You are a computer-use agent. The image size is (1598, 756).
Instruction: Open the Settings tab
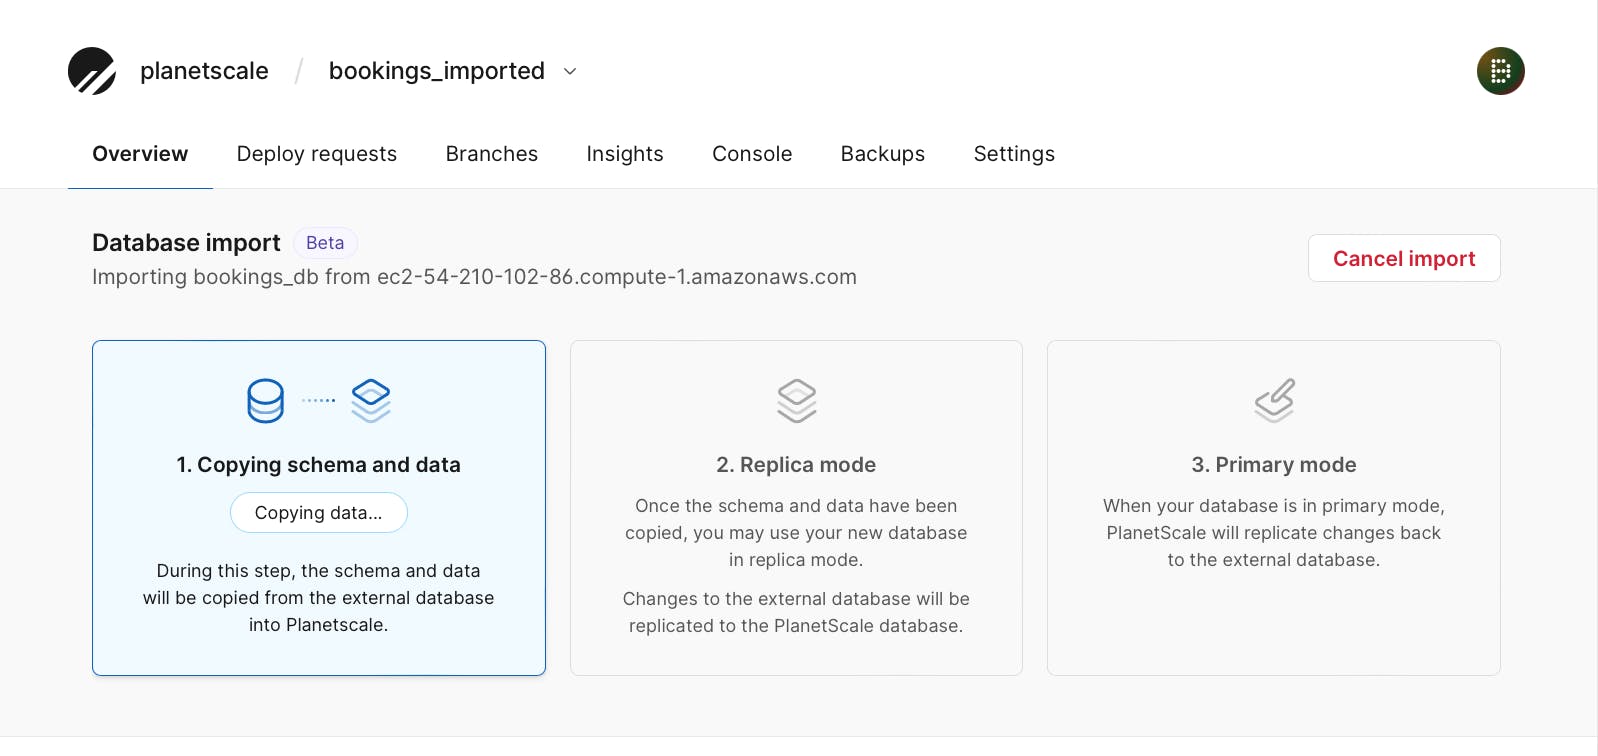tap(1014, 154)
